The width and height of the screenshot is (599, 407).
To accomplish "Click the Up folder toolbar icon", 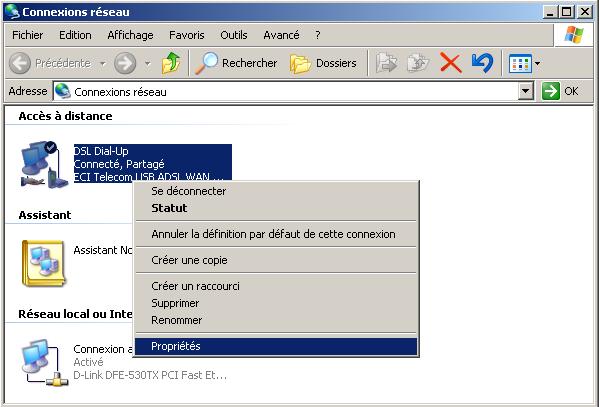I will pyautogui.click(x=171, y=63).
